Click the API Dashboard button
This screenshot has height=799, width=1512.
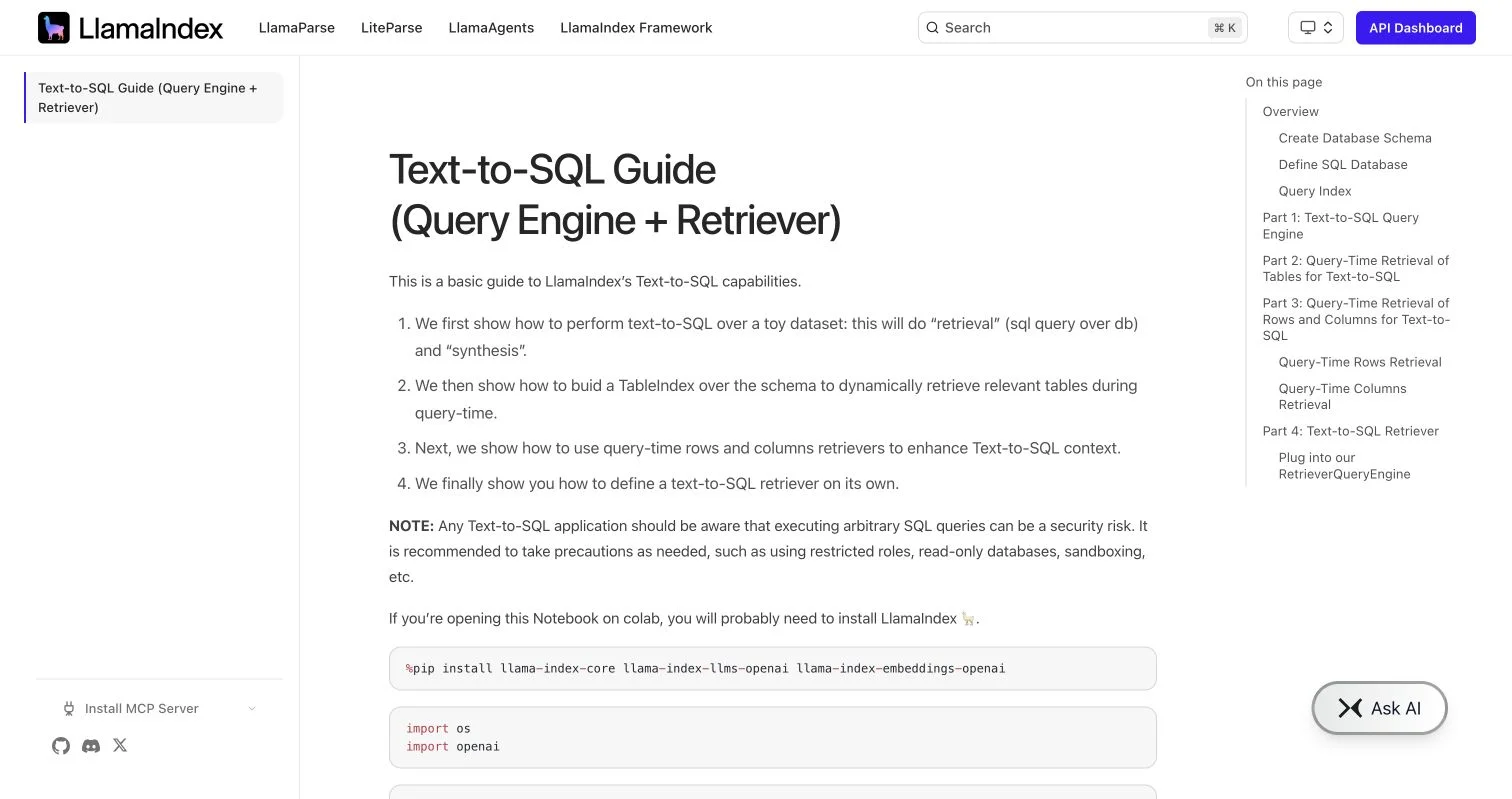pos(1415,28)
